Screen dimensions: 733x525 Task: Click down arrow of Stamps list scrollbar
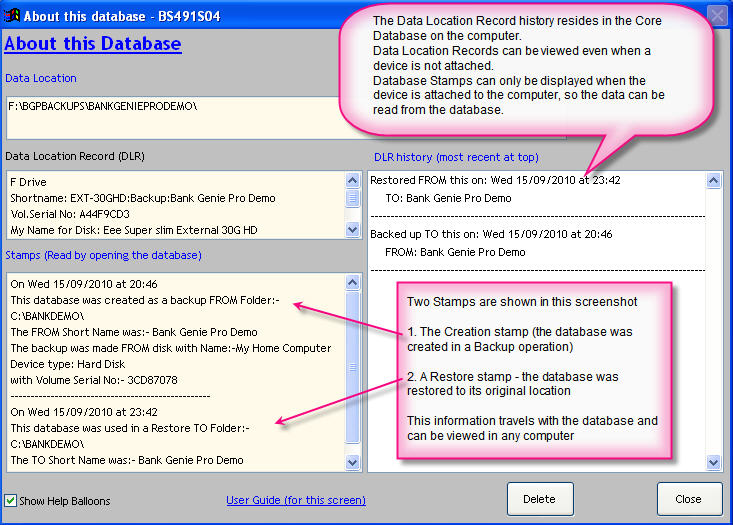pyautogui.click(x=352, y=463)
